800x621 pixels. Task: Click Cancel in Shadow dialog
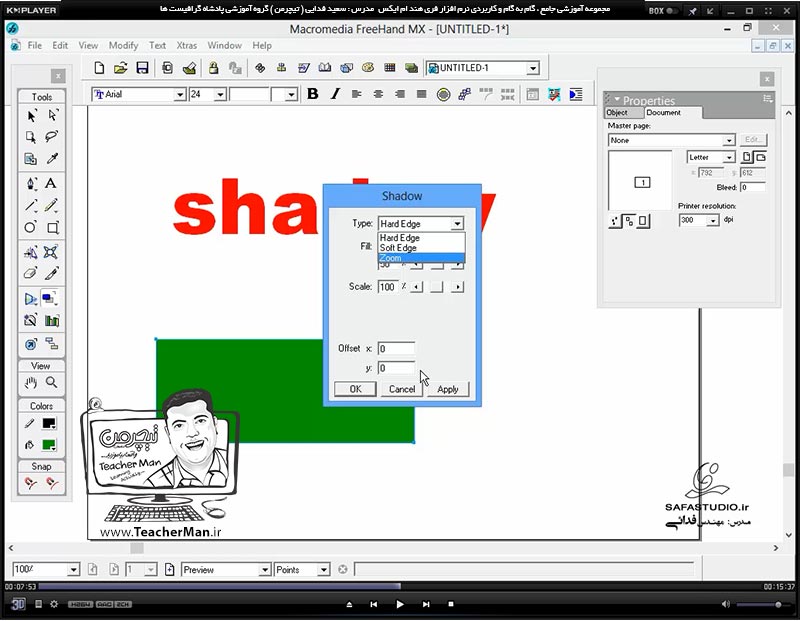pyautogui.click(x=402, y=389)
